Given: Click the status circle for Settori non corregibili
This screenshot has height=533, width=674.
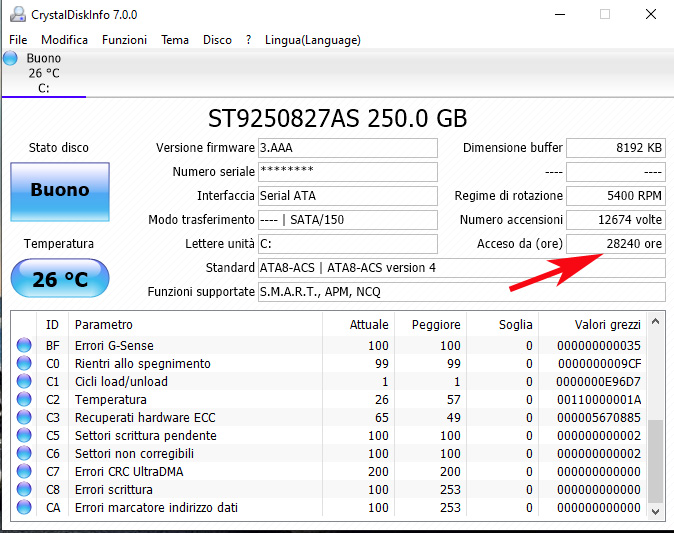Looking at the screenshot, I should point(24,453).
